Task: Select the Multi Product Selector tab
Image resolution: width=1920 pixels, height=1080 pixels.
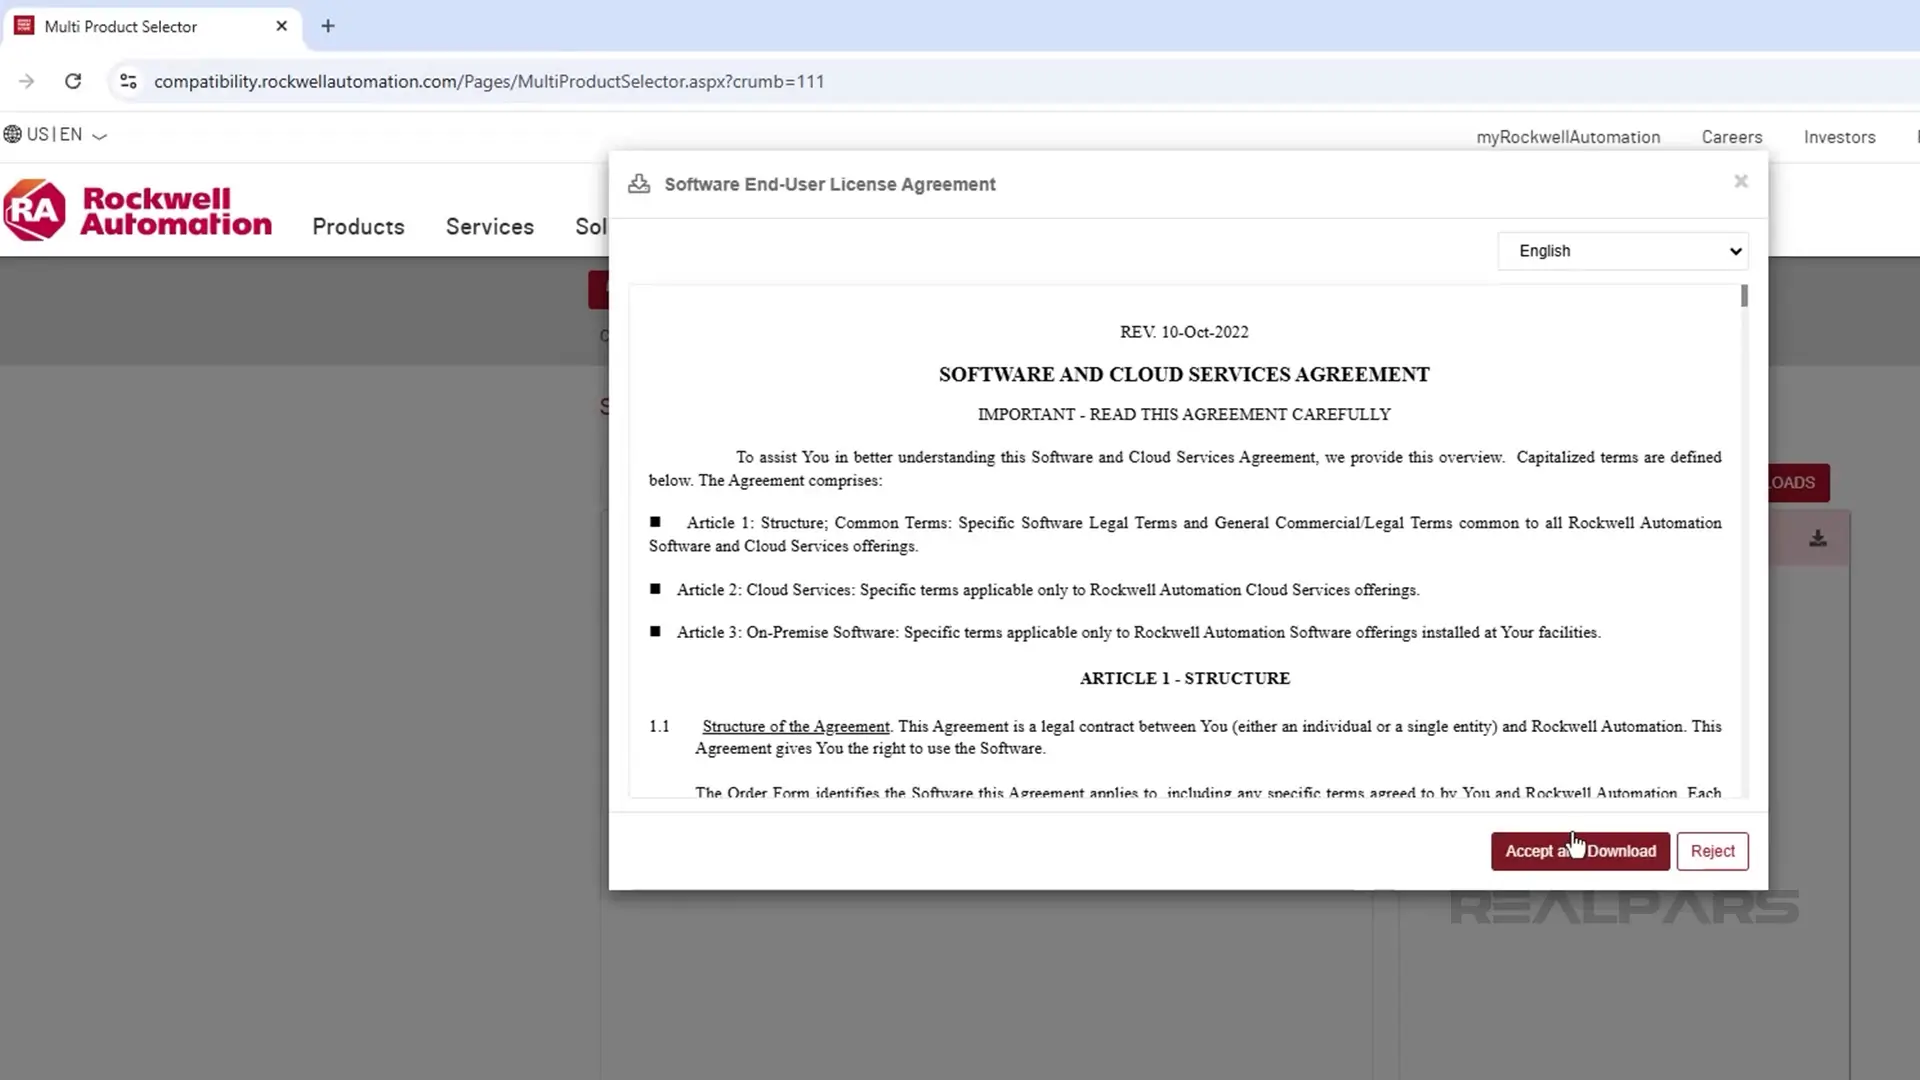Action: (150, 26)
